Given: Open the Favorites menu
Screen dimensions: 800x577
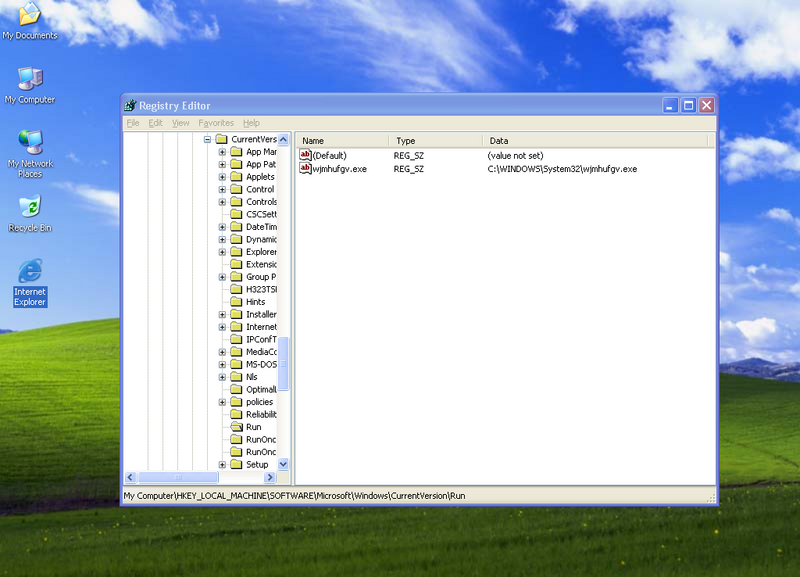Looking at the screenshot, I should (x=216, y=123).
